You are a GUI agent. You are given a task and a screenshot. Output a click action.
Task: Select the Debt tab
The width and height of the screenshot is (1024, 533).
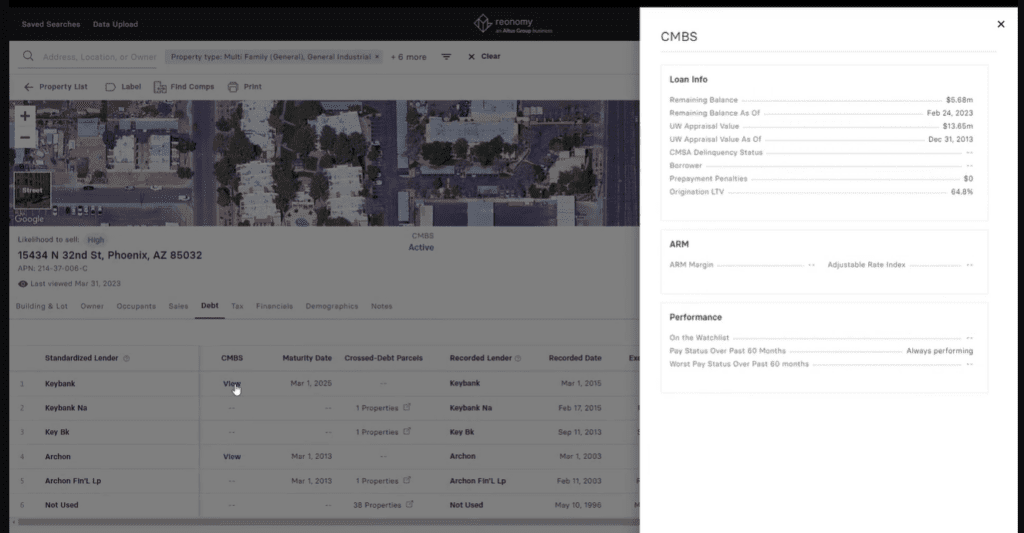[x=210, y=306]
